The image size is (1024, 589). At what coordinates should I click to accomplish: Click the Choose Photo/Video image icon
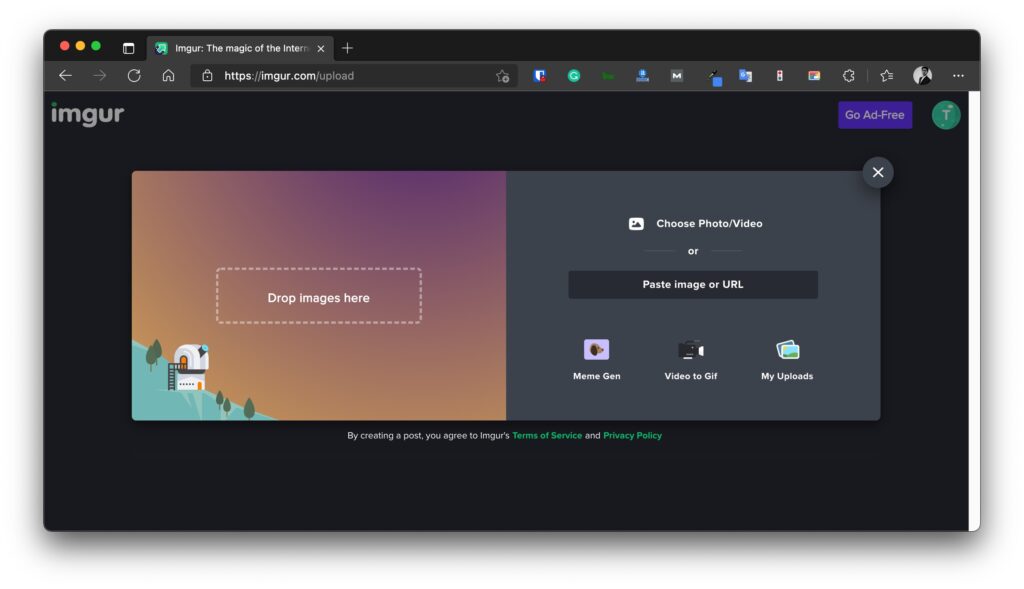coord(637,223)
